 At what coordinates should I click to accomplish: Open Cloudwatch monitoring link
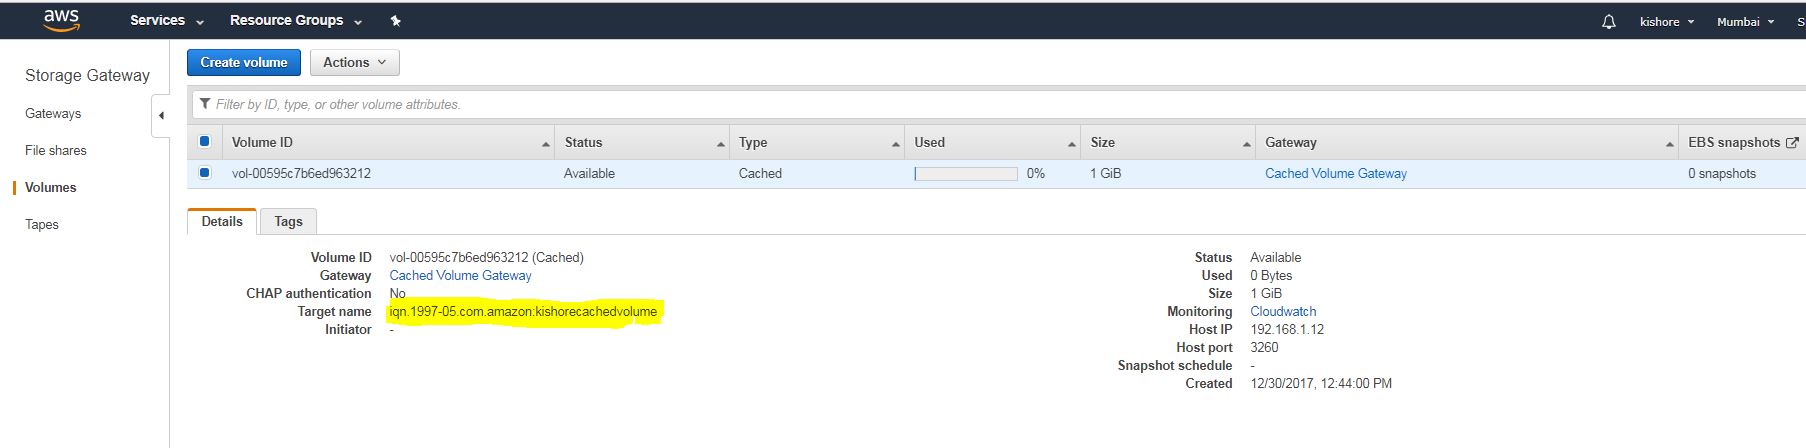pyautogui.click(x=1283, y=311)
